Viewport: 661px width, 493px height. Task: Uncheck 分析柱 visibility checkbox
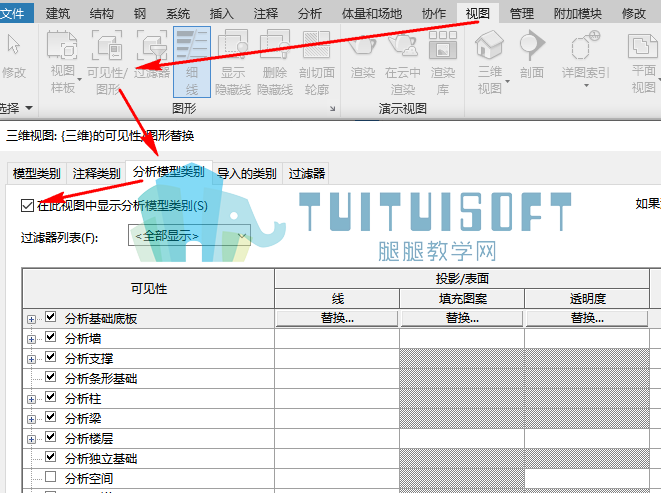click(51, 396)
